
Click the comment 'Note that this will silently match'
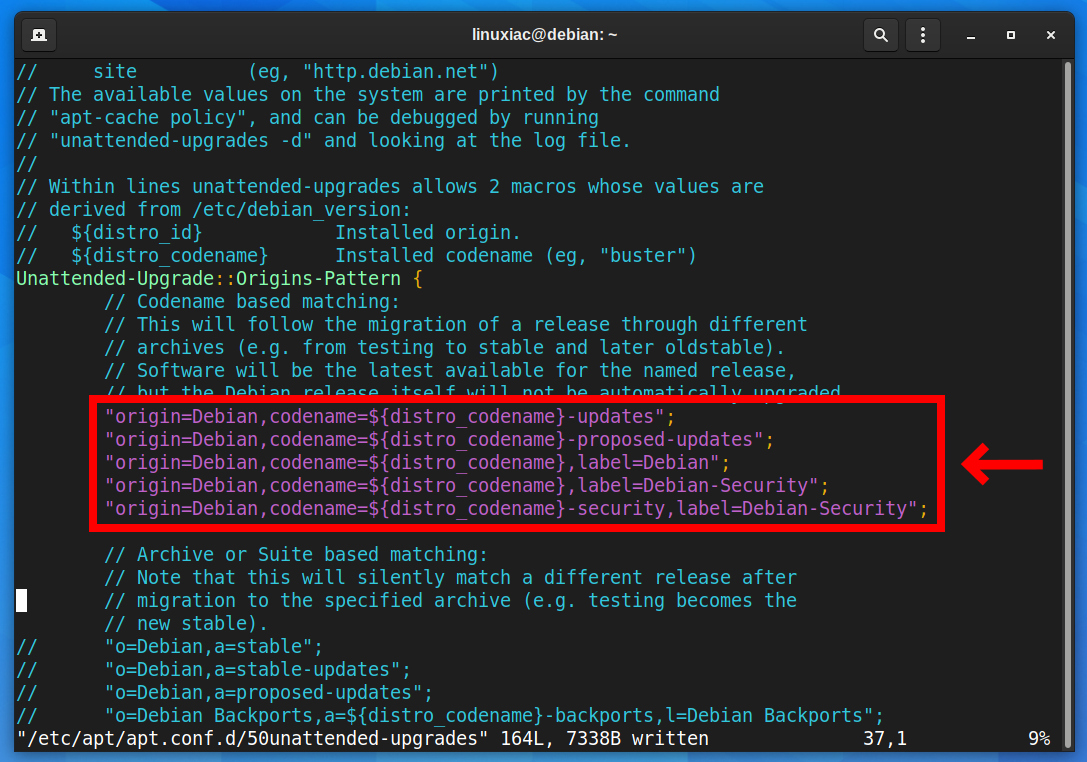[x=451, y=578]
